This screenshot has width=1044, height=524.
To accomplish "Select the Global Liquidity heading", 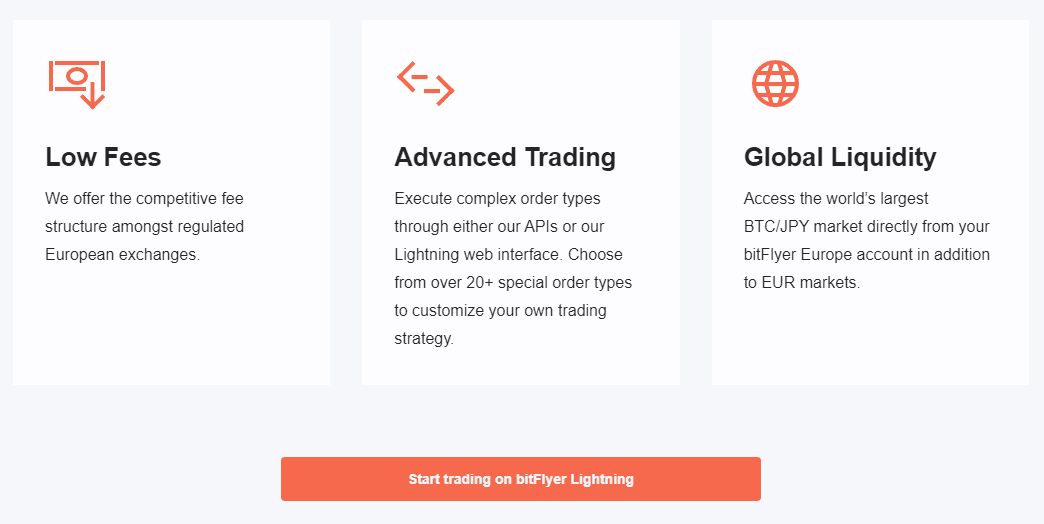I will [x=840, y=157].
